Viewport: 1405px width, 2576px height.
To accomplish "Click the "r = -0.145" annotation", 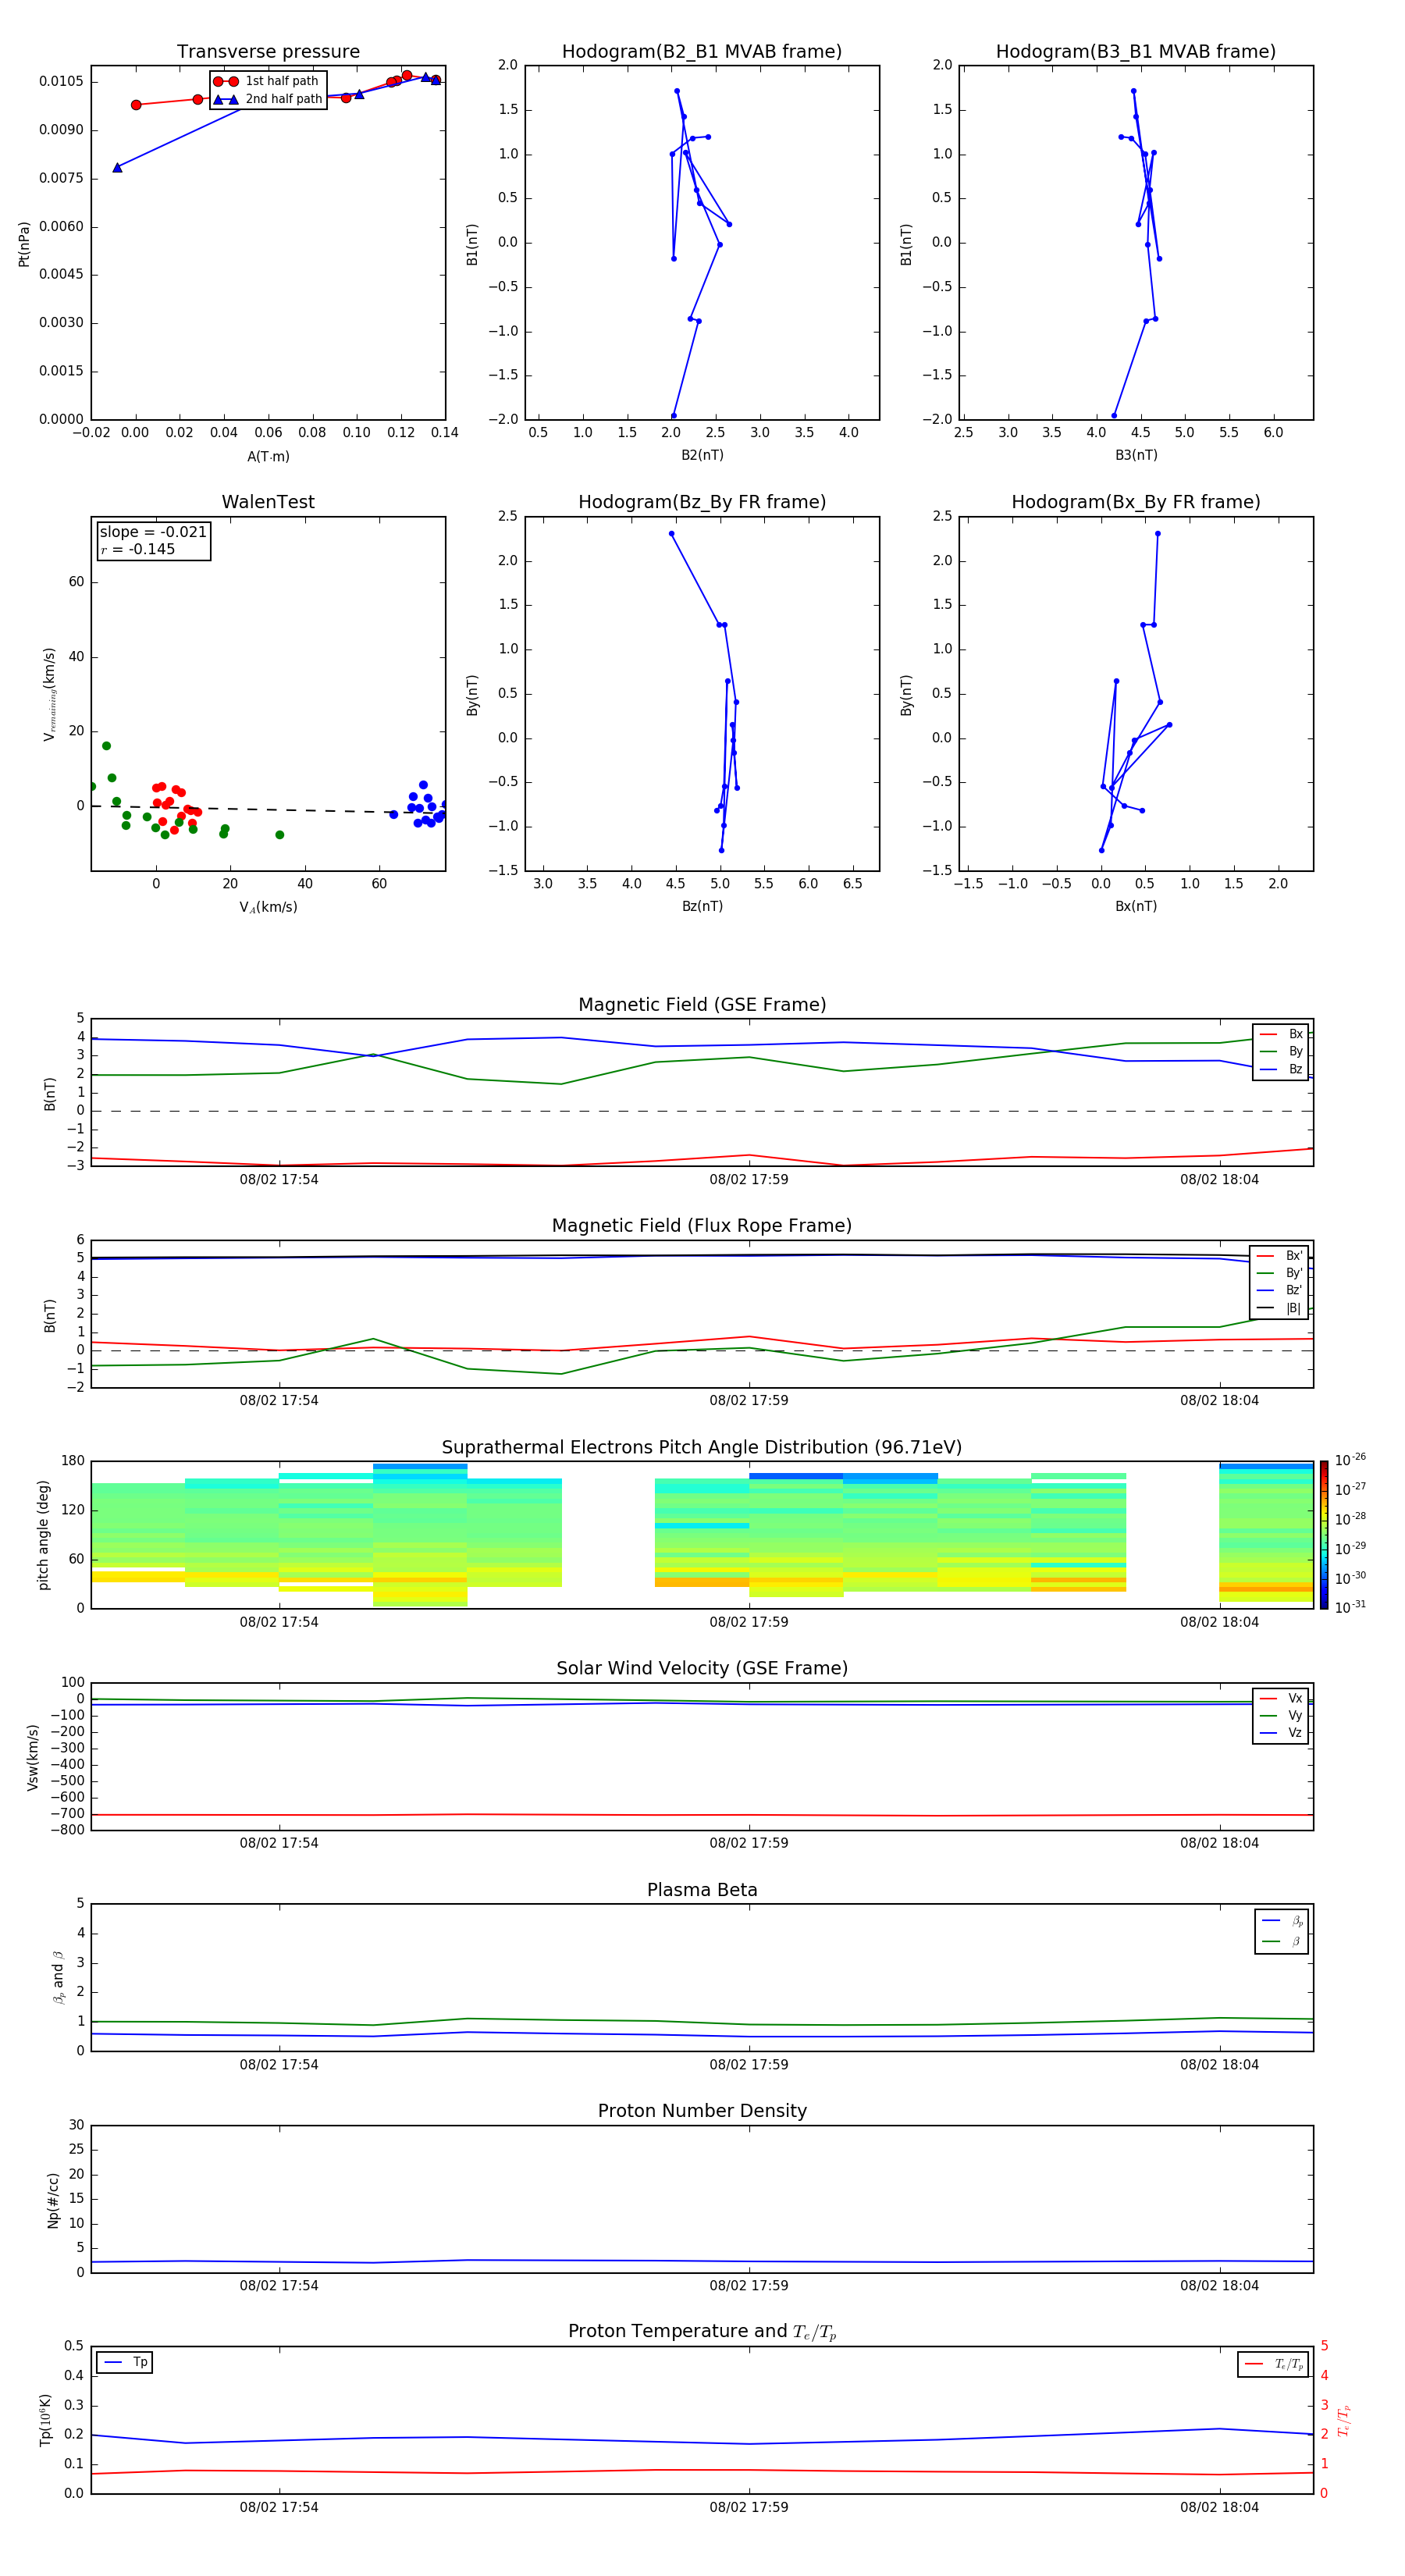I will (x=137, y=549).
